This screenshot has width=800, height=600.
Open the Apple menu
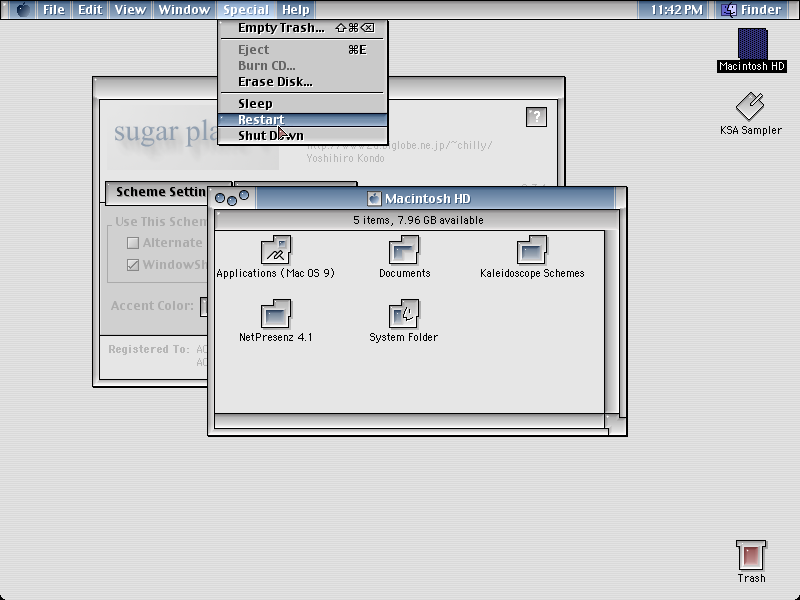22,10
